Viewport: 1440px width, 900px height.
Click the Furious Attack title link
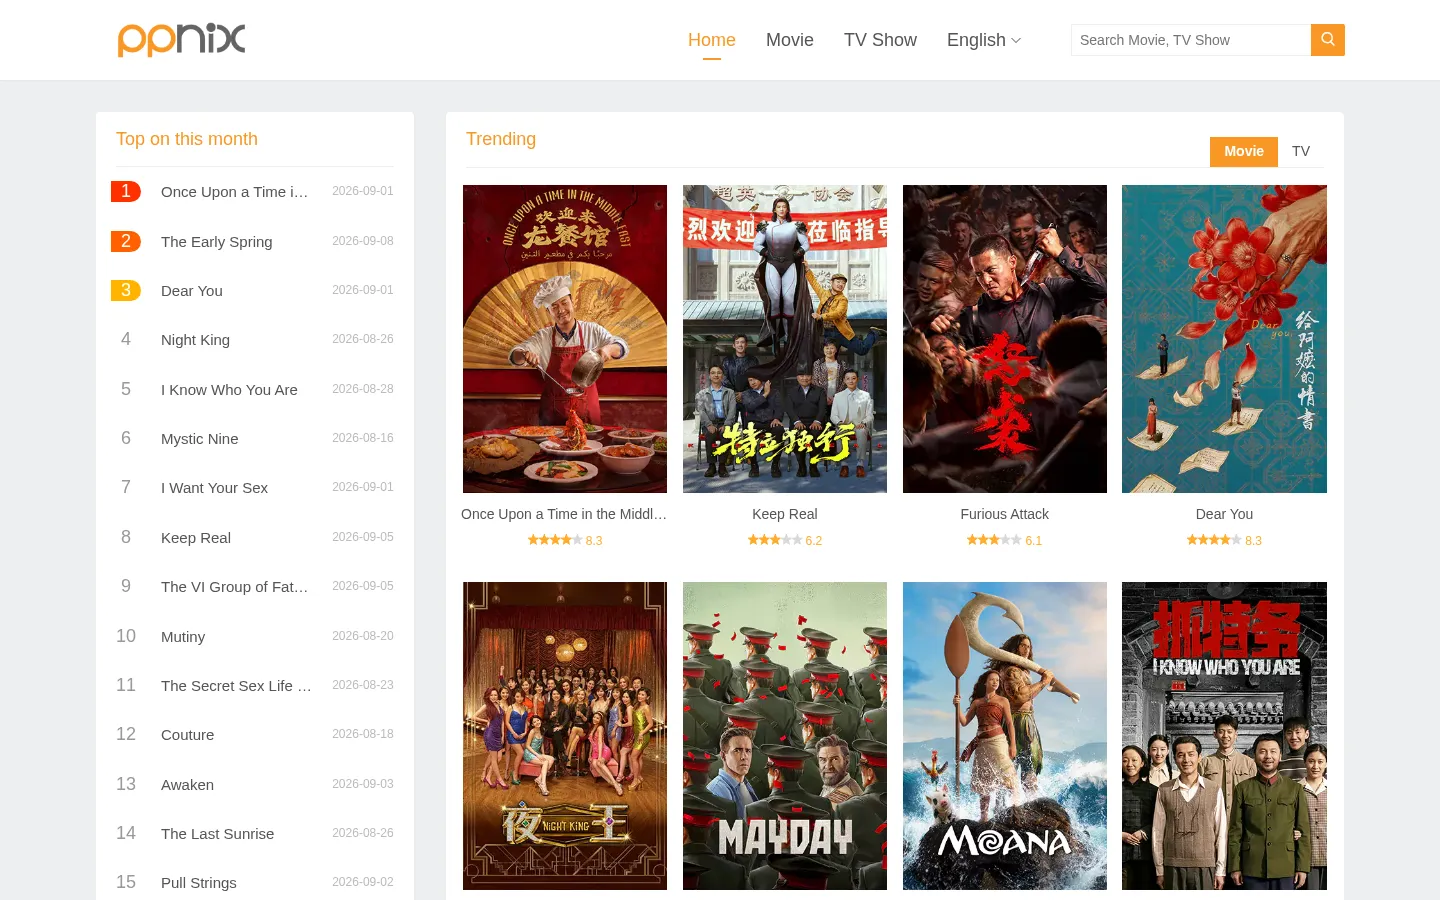[1005, 514]
